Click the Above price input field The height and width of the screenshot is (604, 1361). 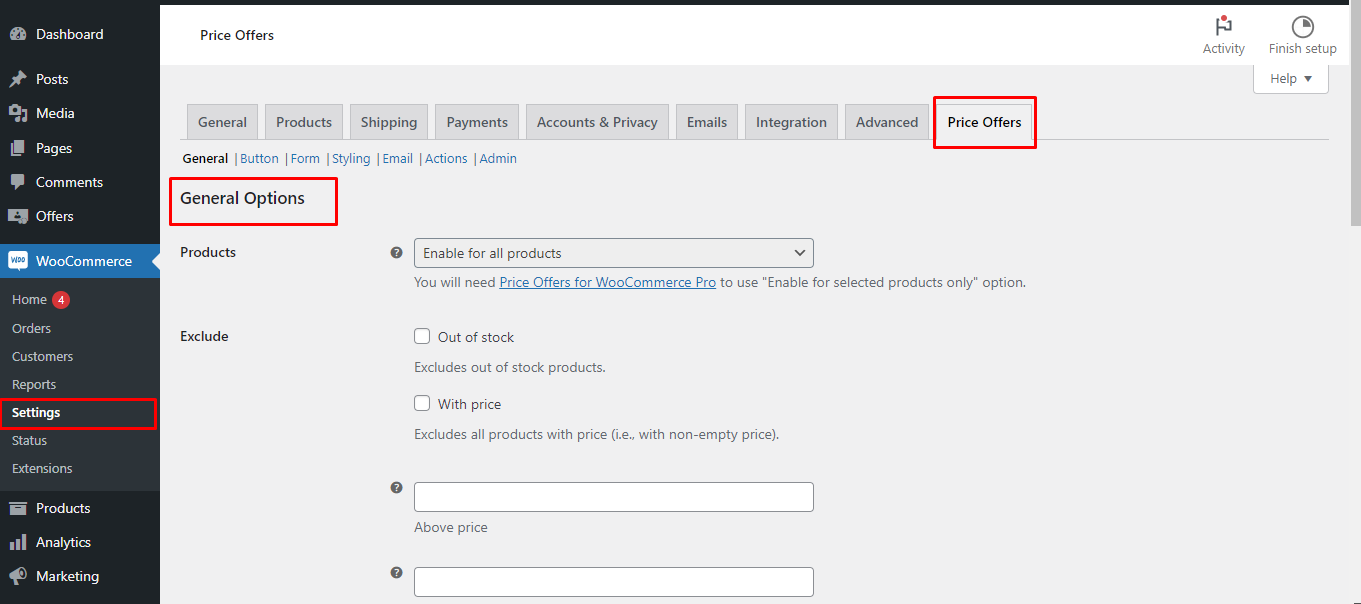tap(614, 497)
